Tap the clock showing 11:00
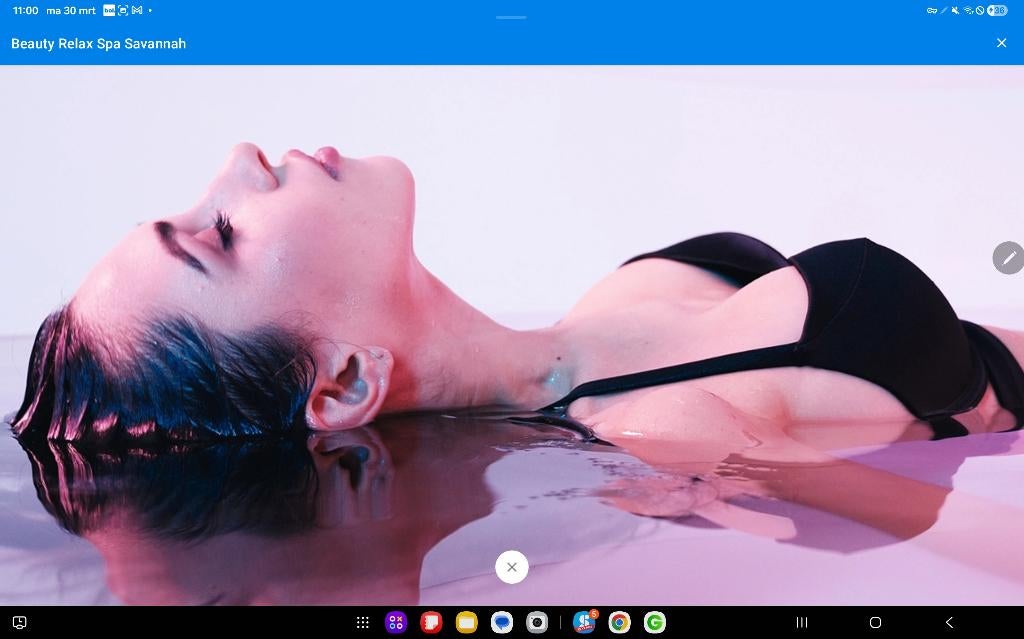The height and width of the screenshot is (639, 1024). (25, 10)
